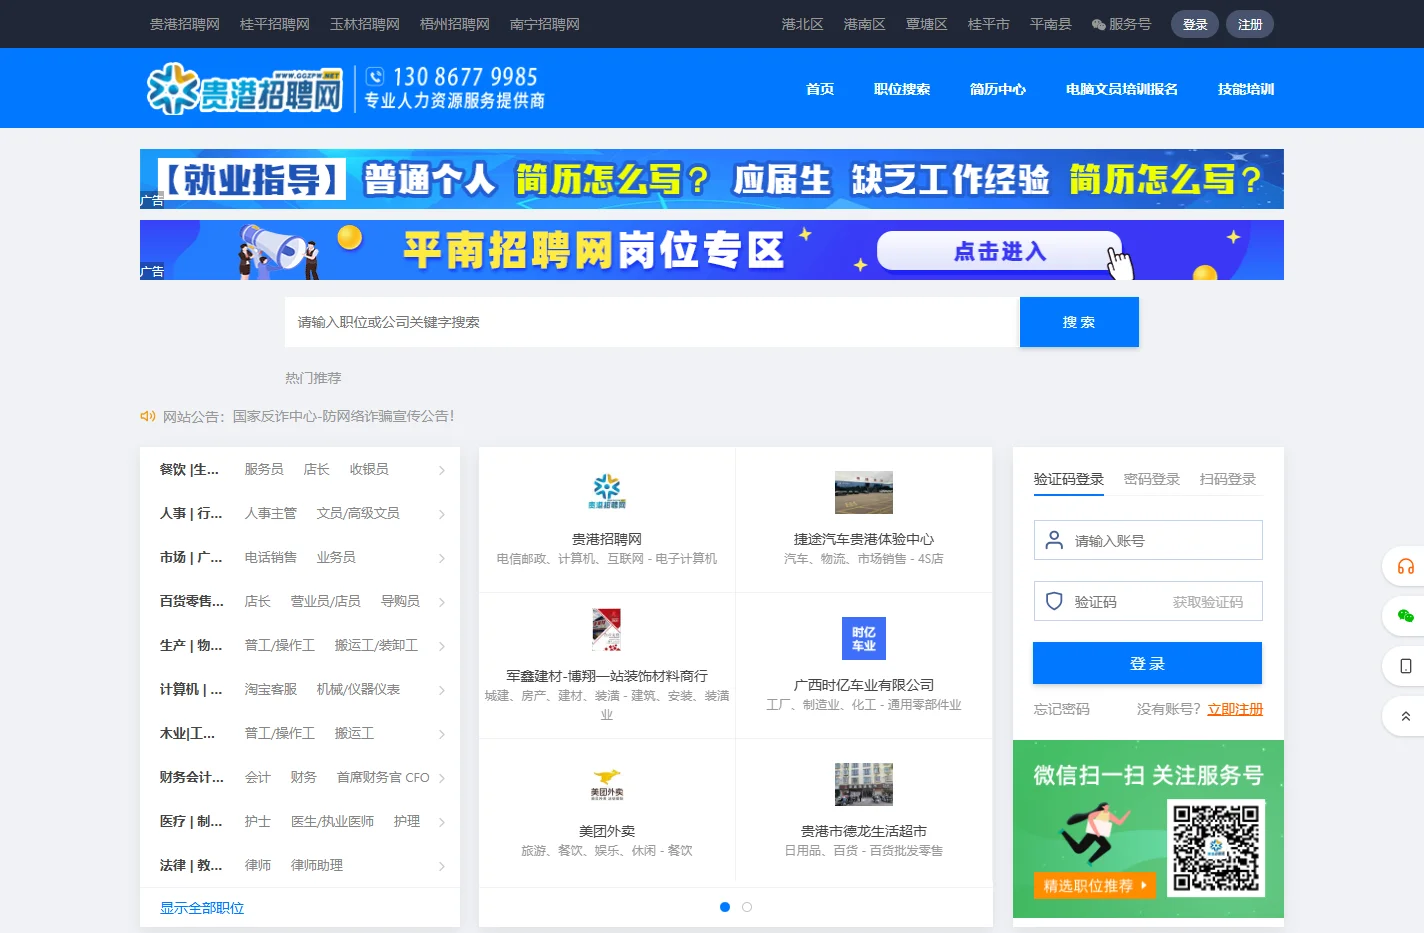
Task: Open 捷途汽车贵港体验中心 company photo
Action: [864, 492]
